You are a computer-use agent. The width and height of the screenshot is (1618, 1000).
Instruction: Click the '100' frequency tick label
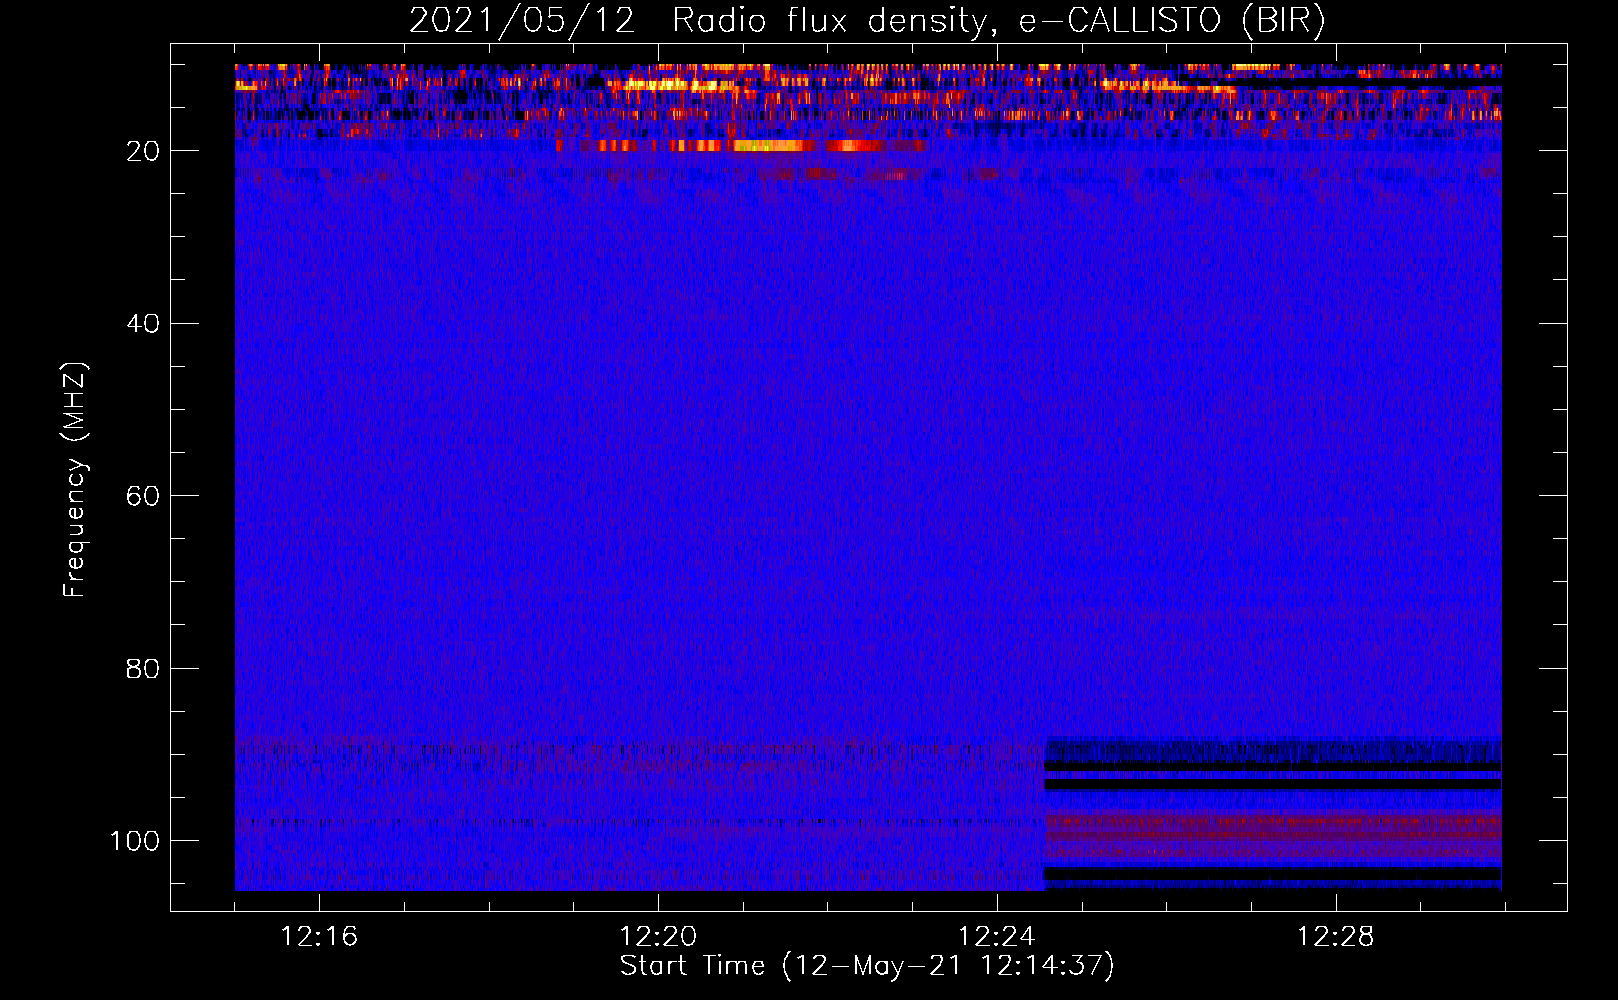point(135,841)
